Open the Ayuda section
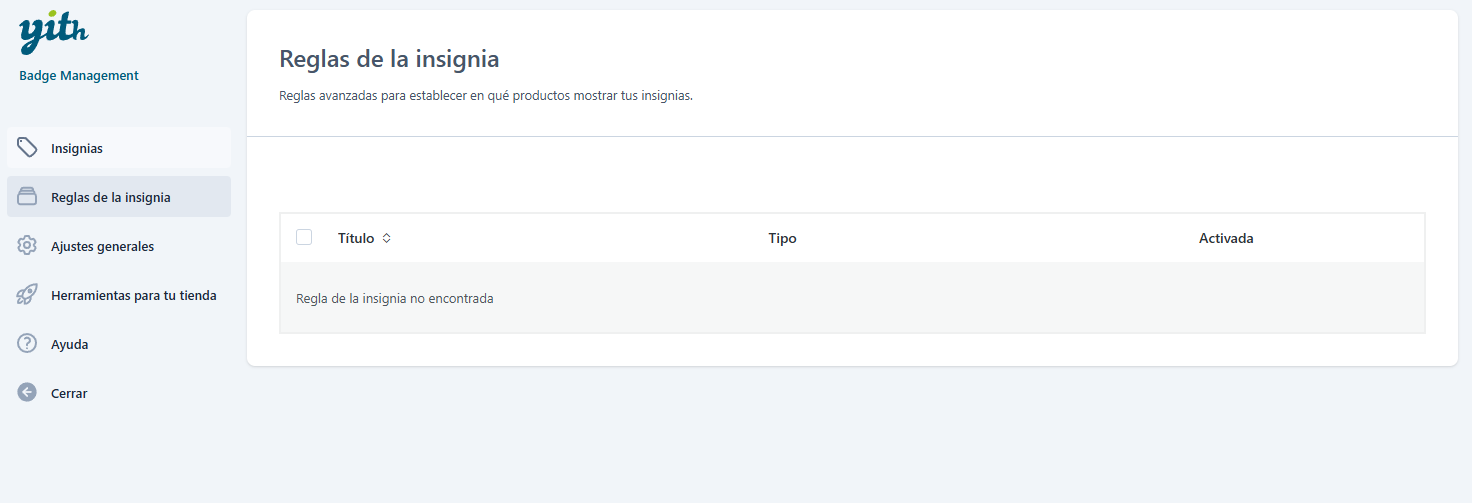 coord(70,345)
